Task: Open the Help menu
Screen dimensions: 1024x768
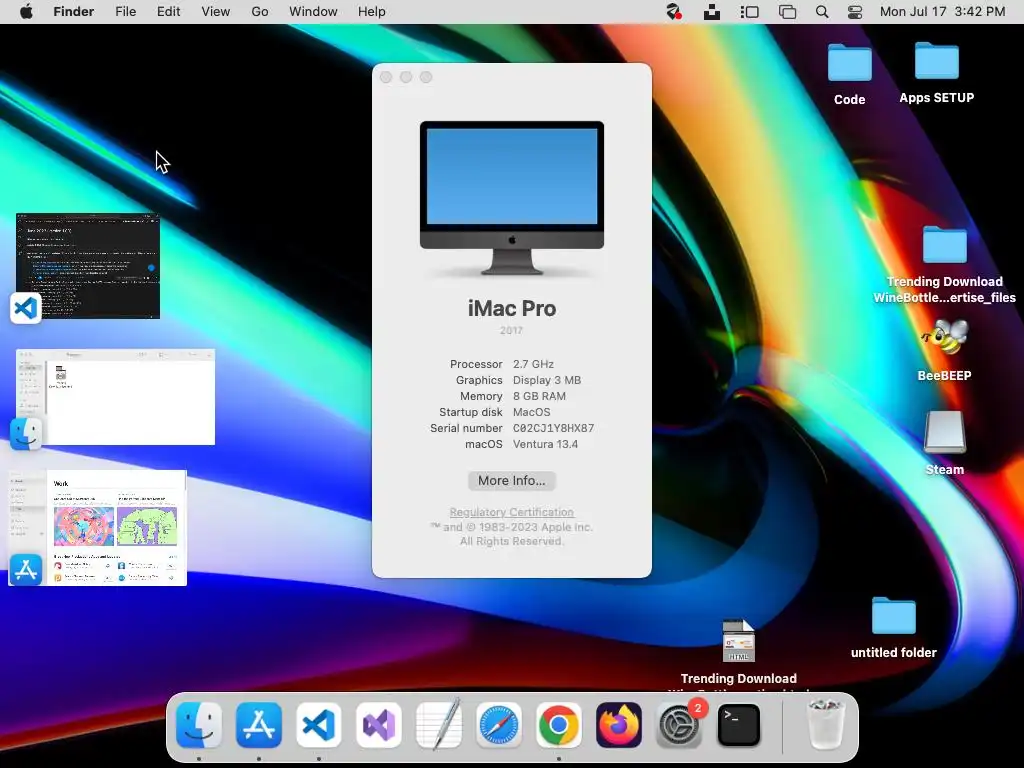Action: pyautogui.click(x=372, y=12)
